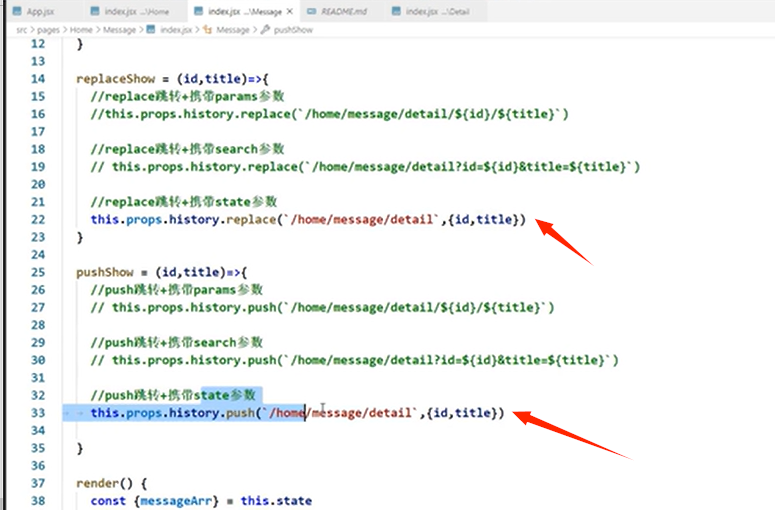Open 'pushShow' breadcrumb segment

293,30
